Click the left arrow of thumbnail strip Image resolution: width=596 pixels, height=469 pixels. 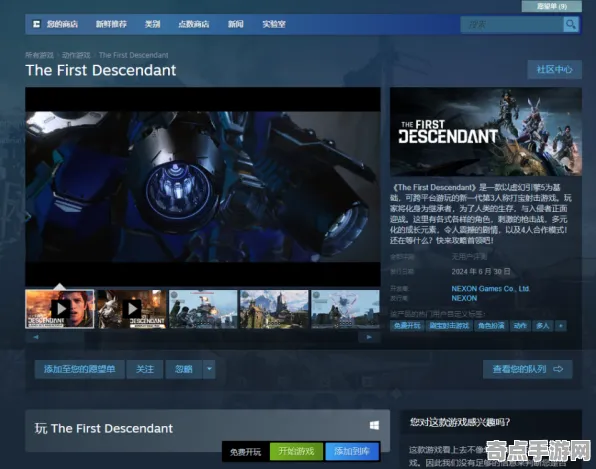36,337
